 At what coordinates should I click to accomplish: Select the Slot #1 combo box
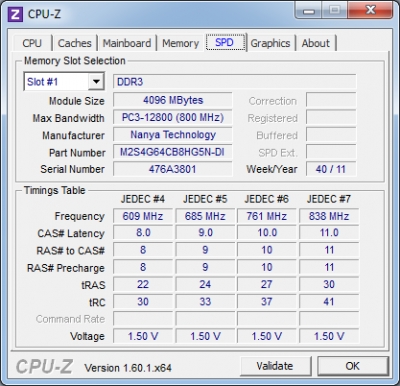(x=64, y=82)
